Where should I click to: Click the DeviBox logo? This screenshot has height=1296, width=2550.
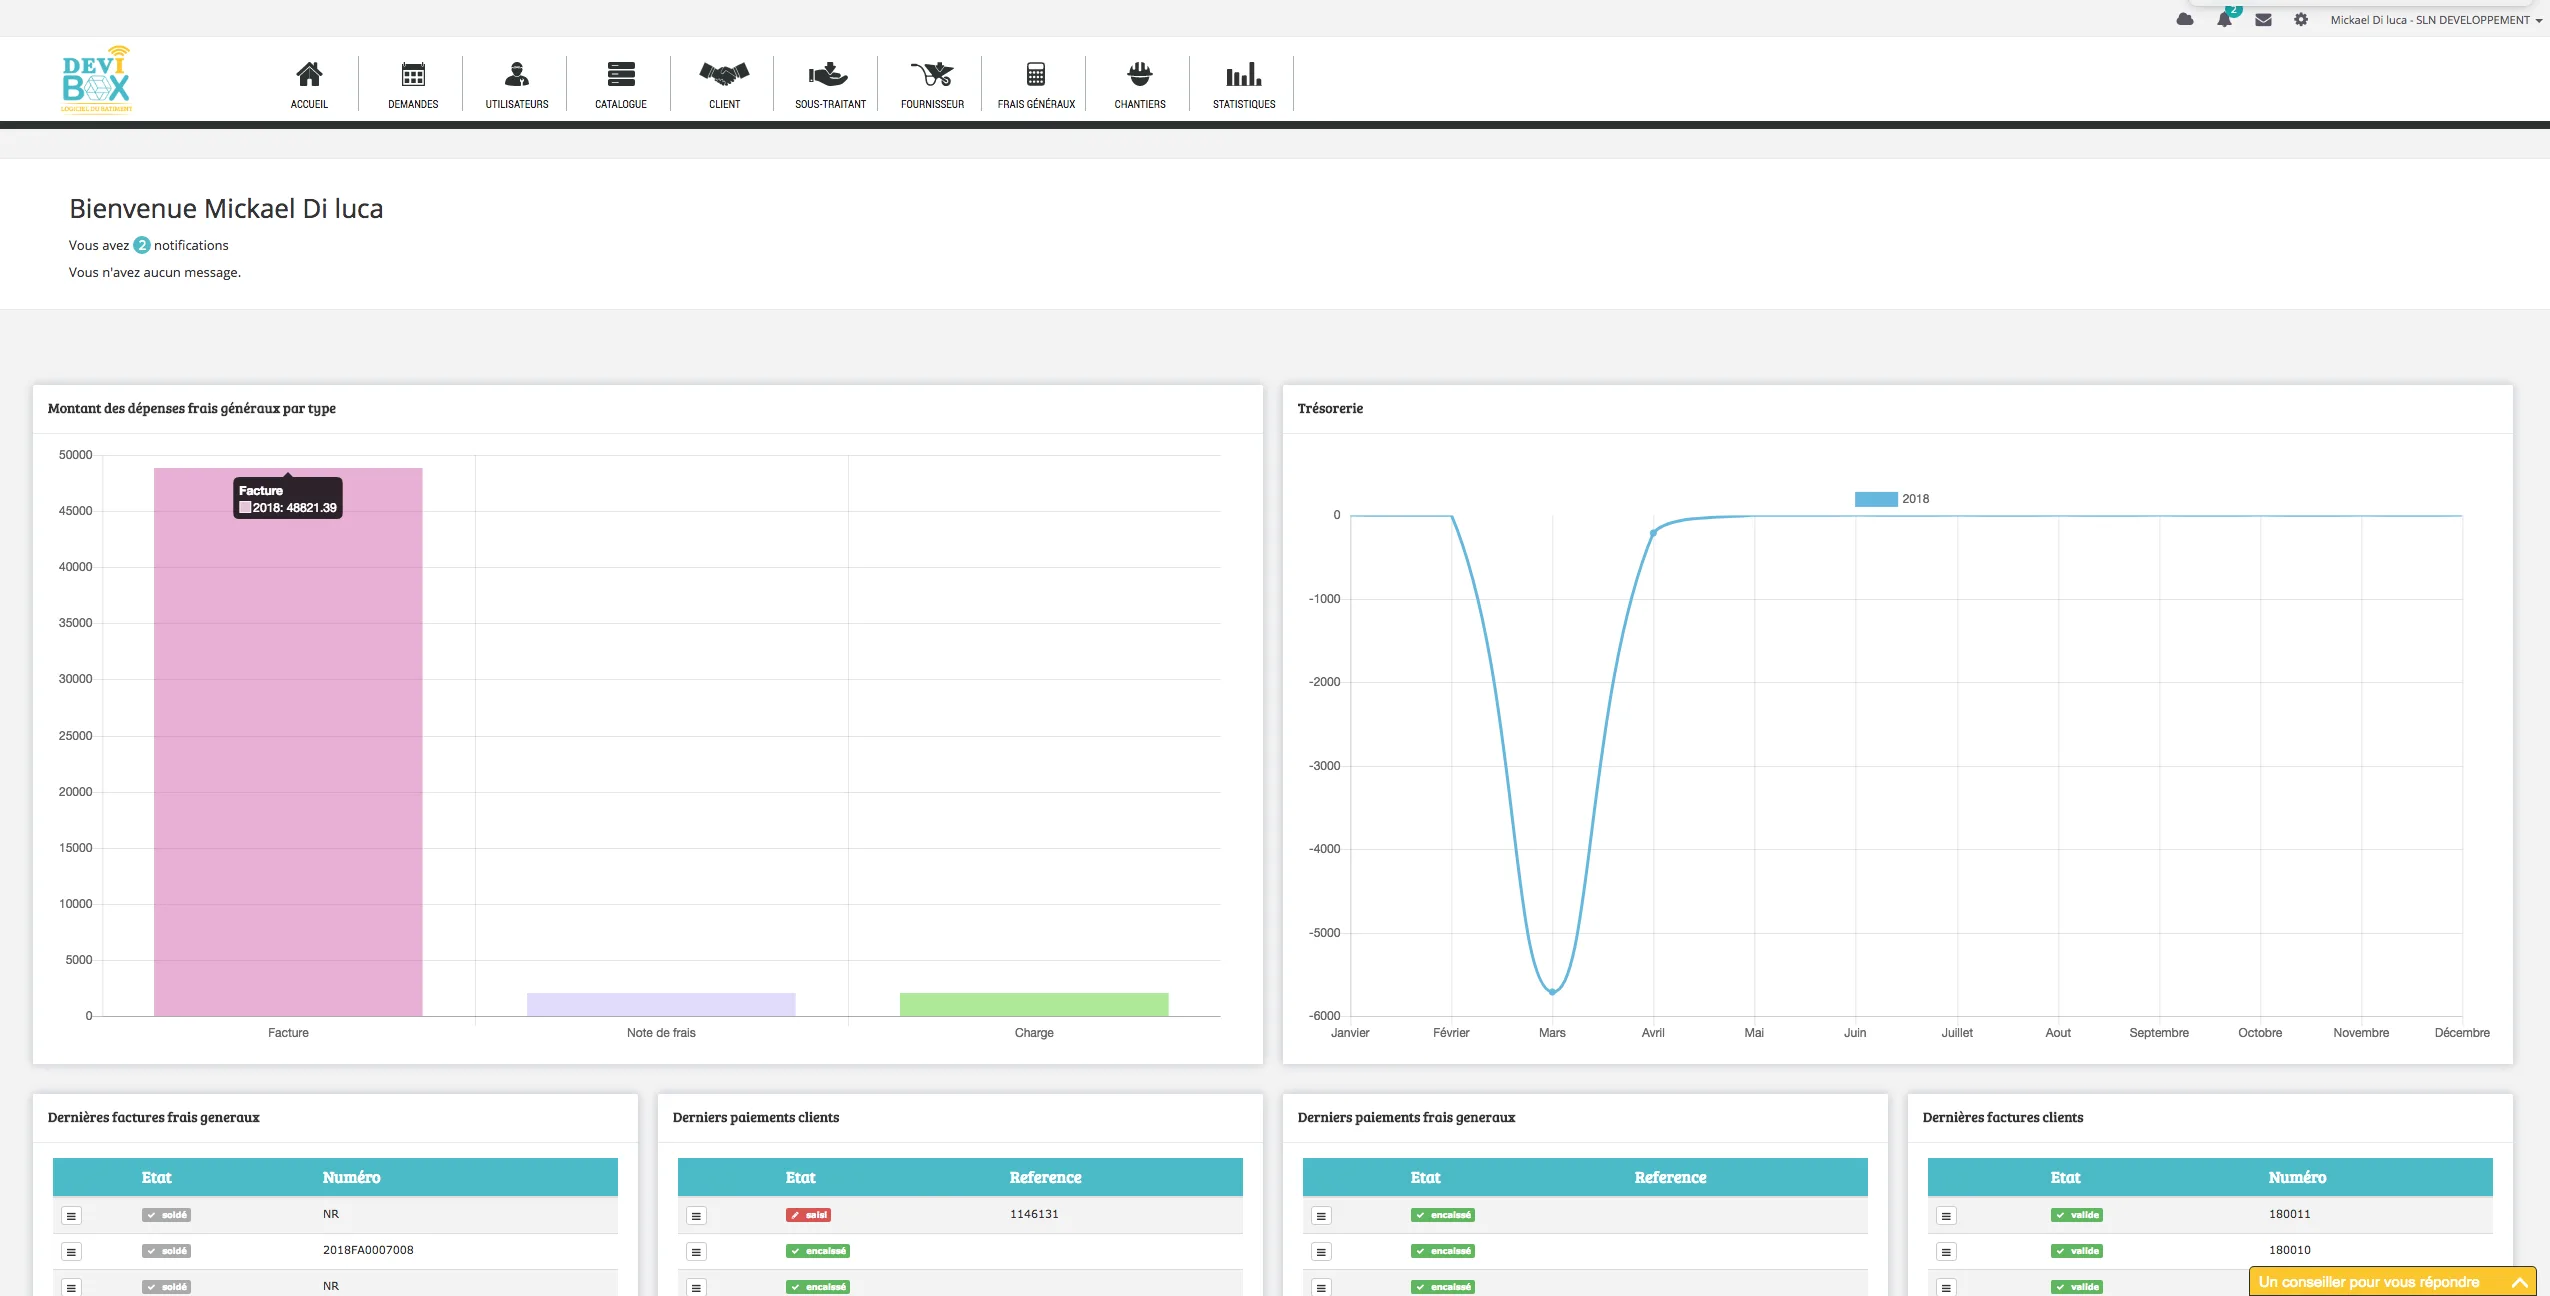click(96, 79)
